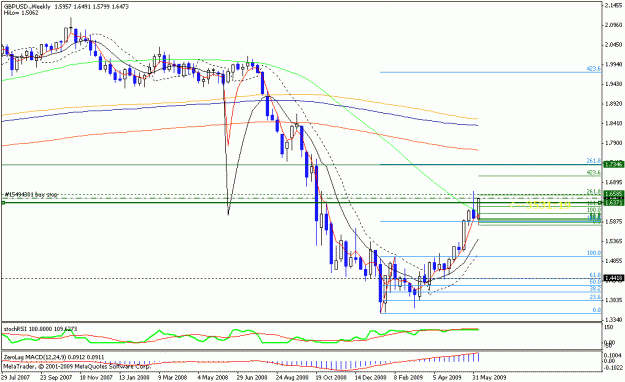Click the MetaTrader MetaQuotes copyright text
The image size is (625, 382).
coord(77,366)
